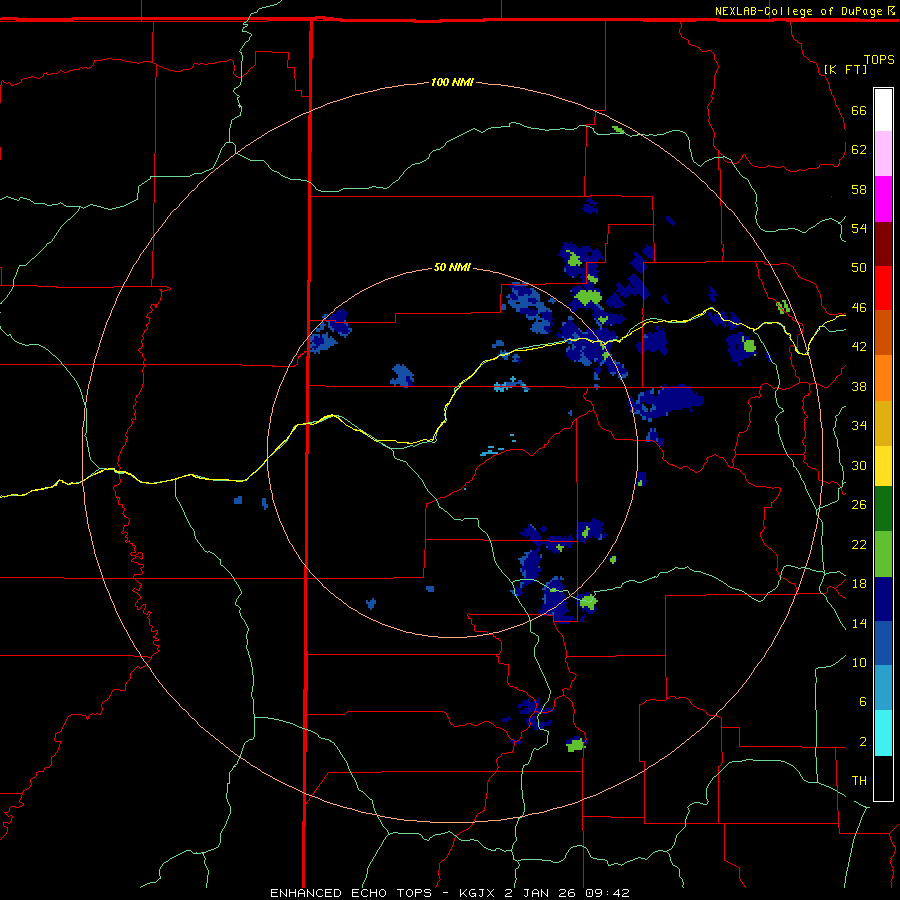Click the light pink legend swatch
This screenshot has height=900, width=900.
tap(883, 153)
